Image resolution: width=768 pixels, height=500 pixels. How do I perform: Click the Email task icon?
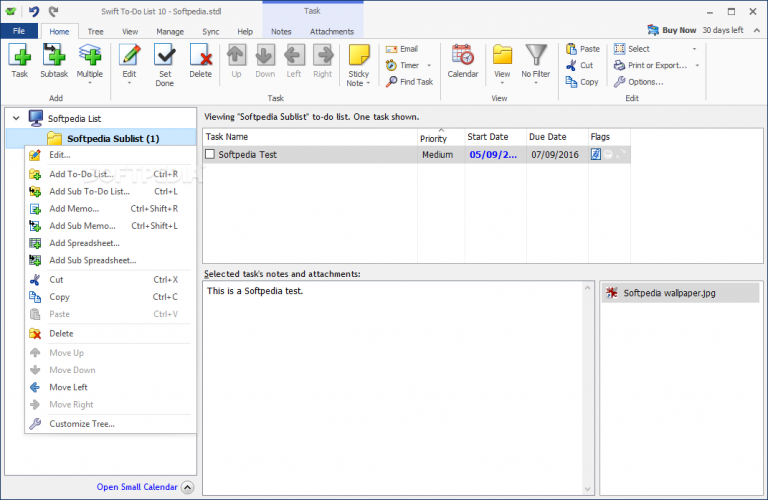tap(391, 49)
